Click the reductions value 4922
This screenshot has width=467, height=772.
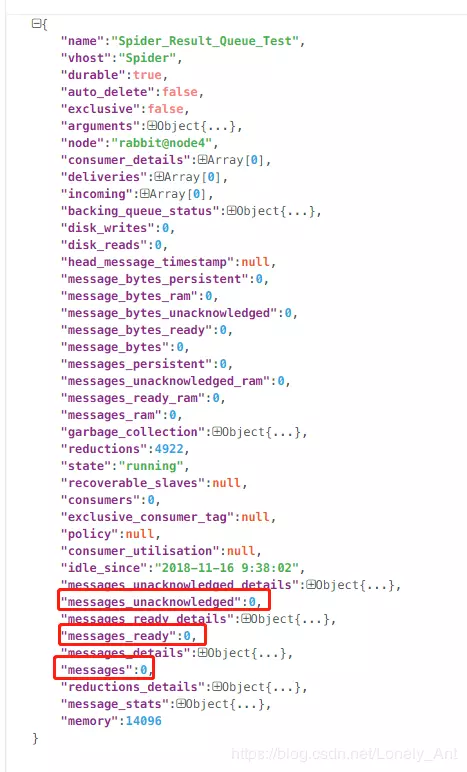tap(169, 449)
